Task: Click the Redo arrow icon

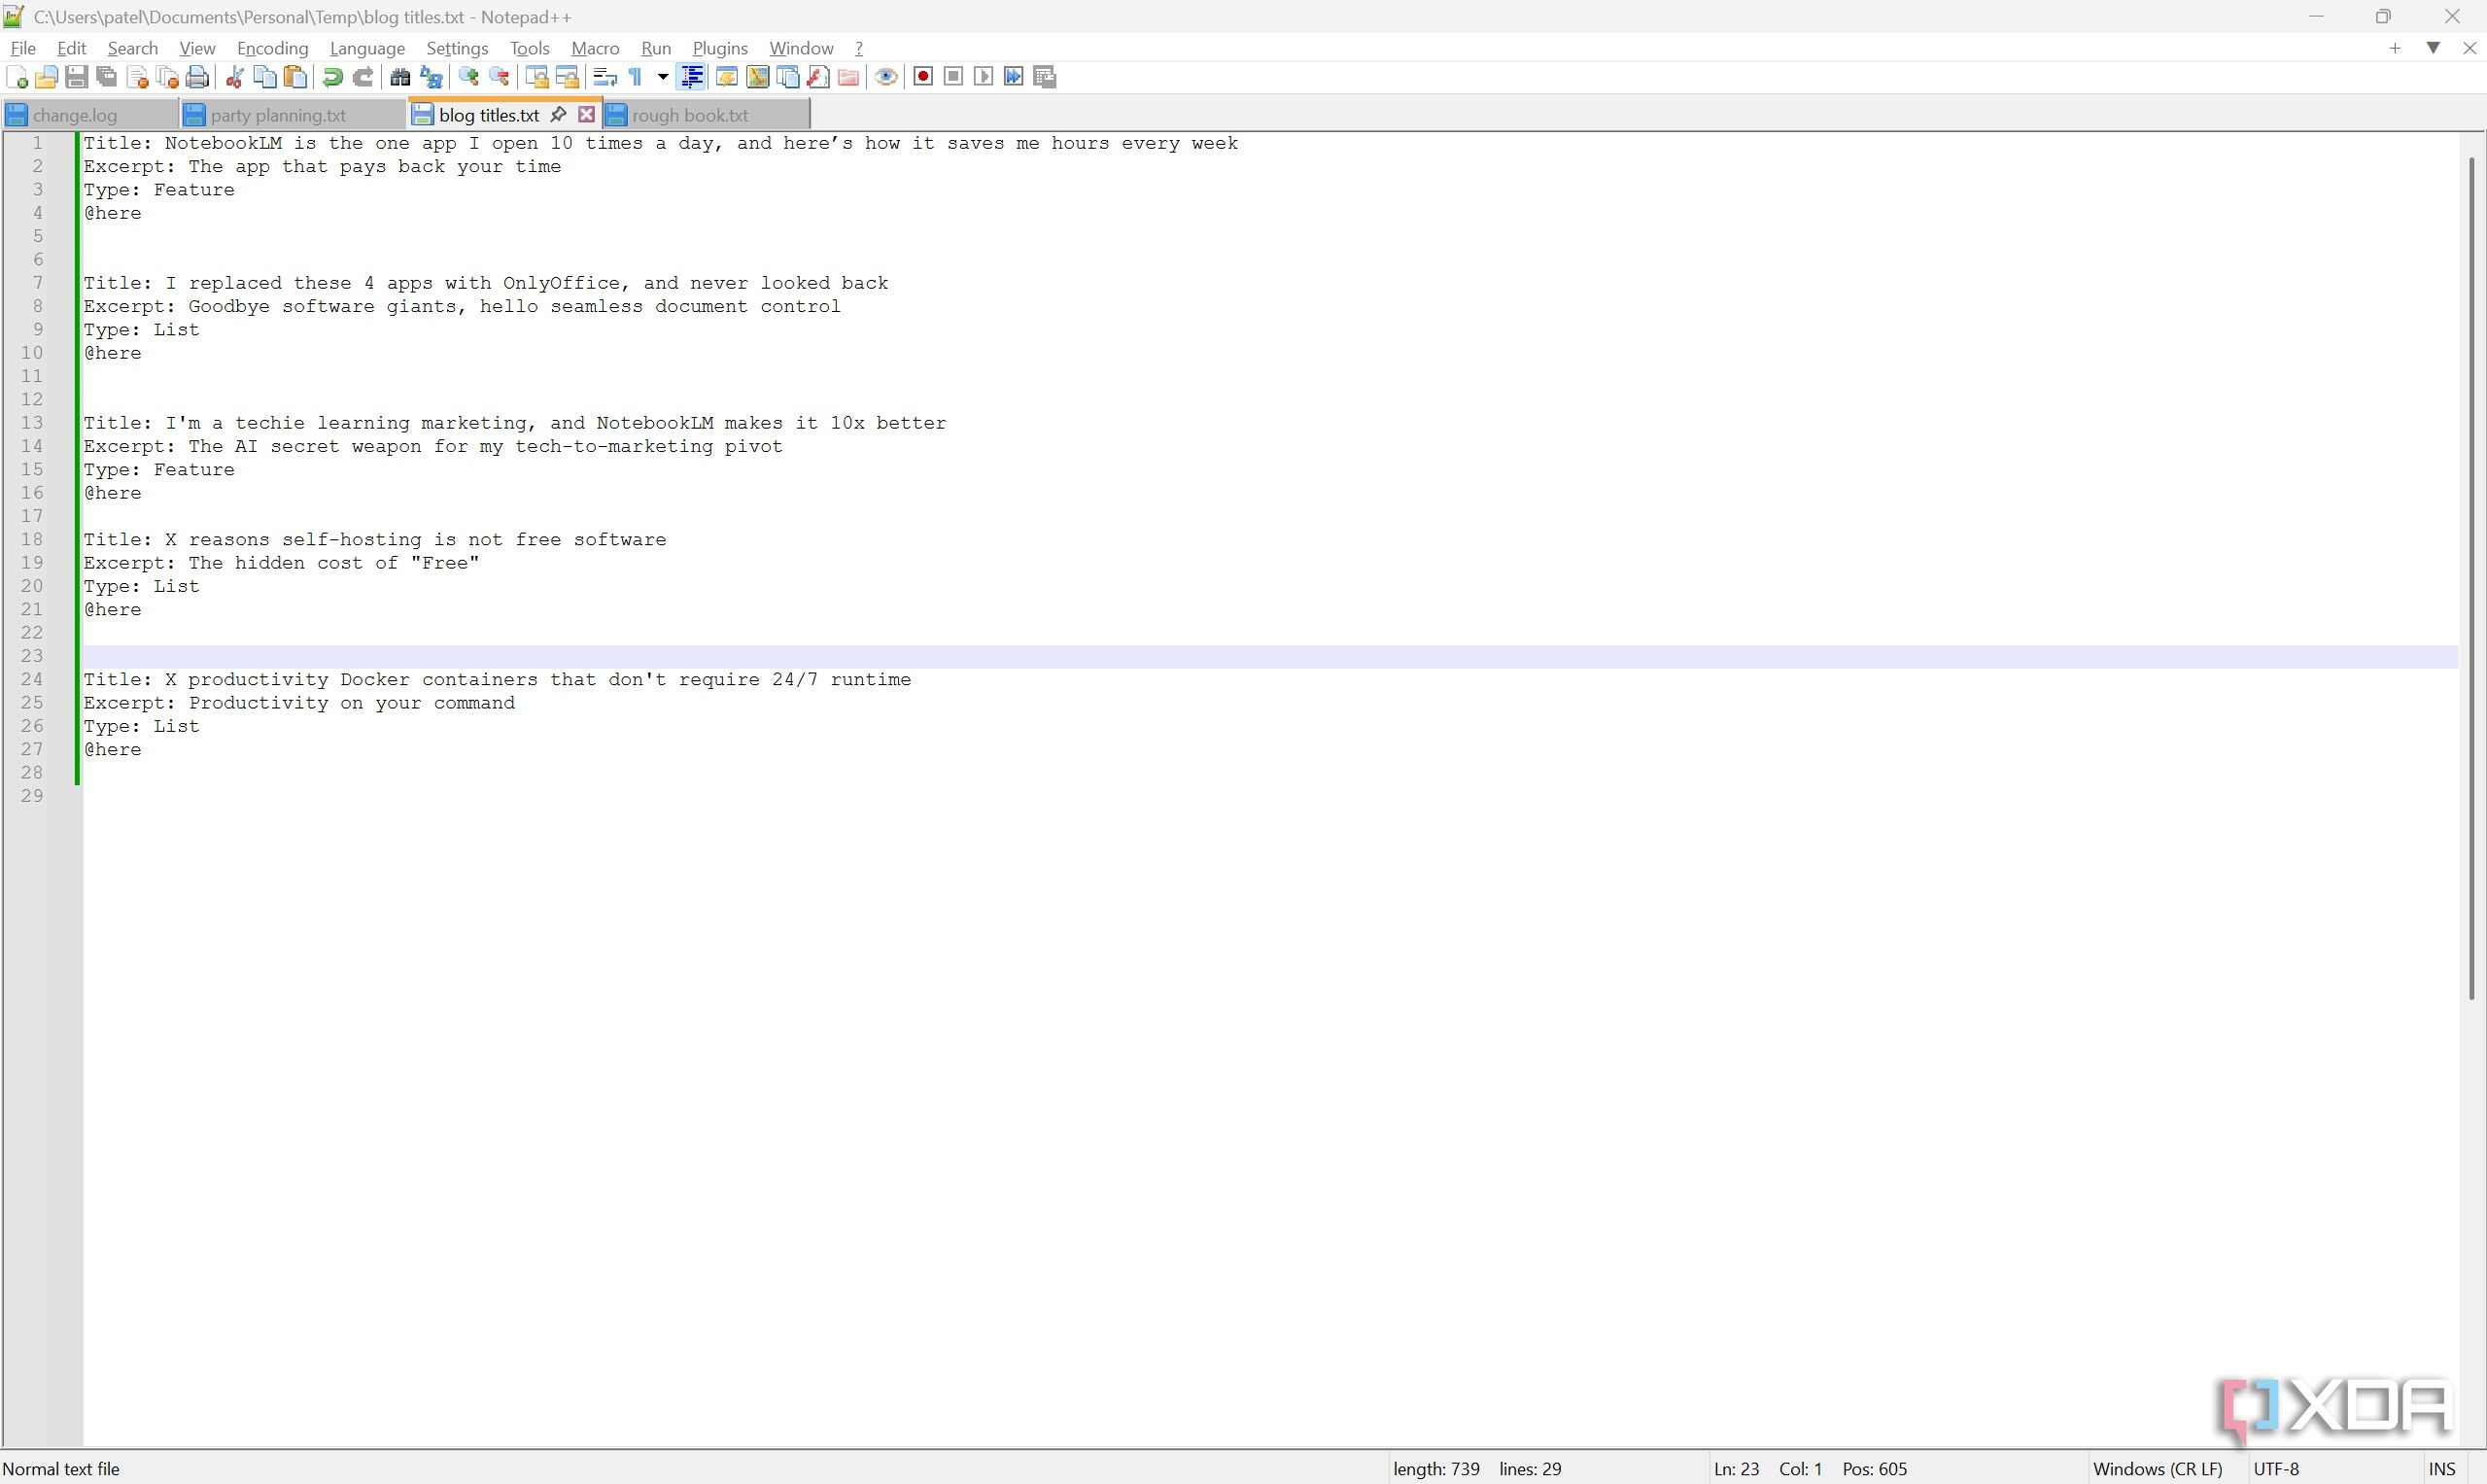Action: [x=364, y=77]
